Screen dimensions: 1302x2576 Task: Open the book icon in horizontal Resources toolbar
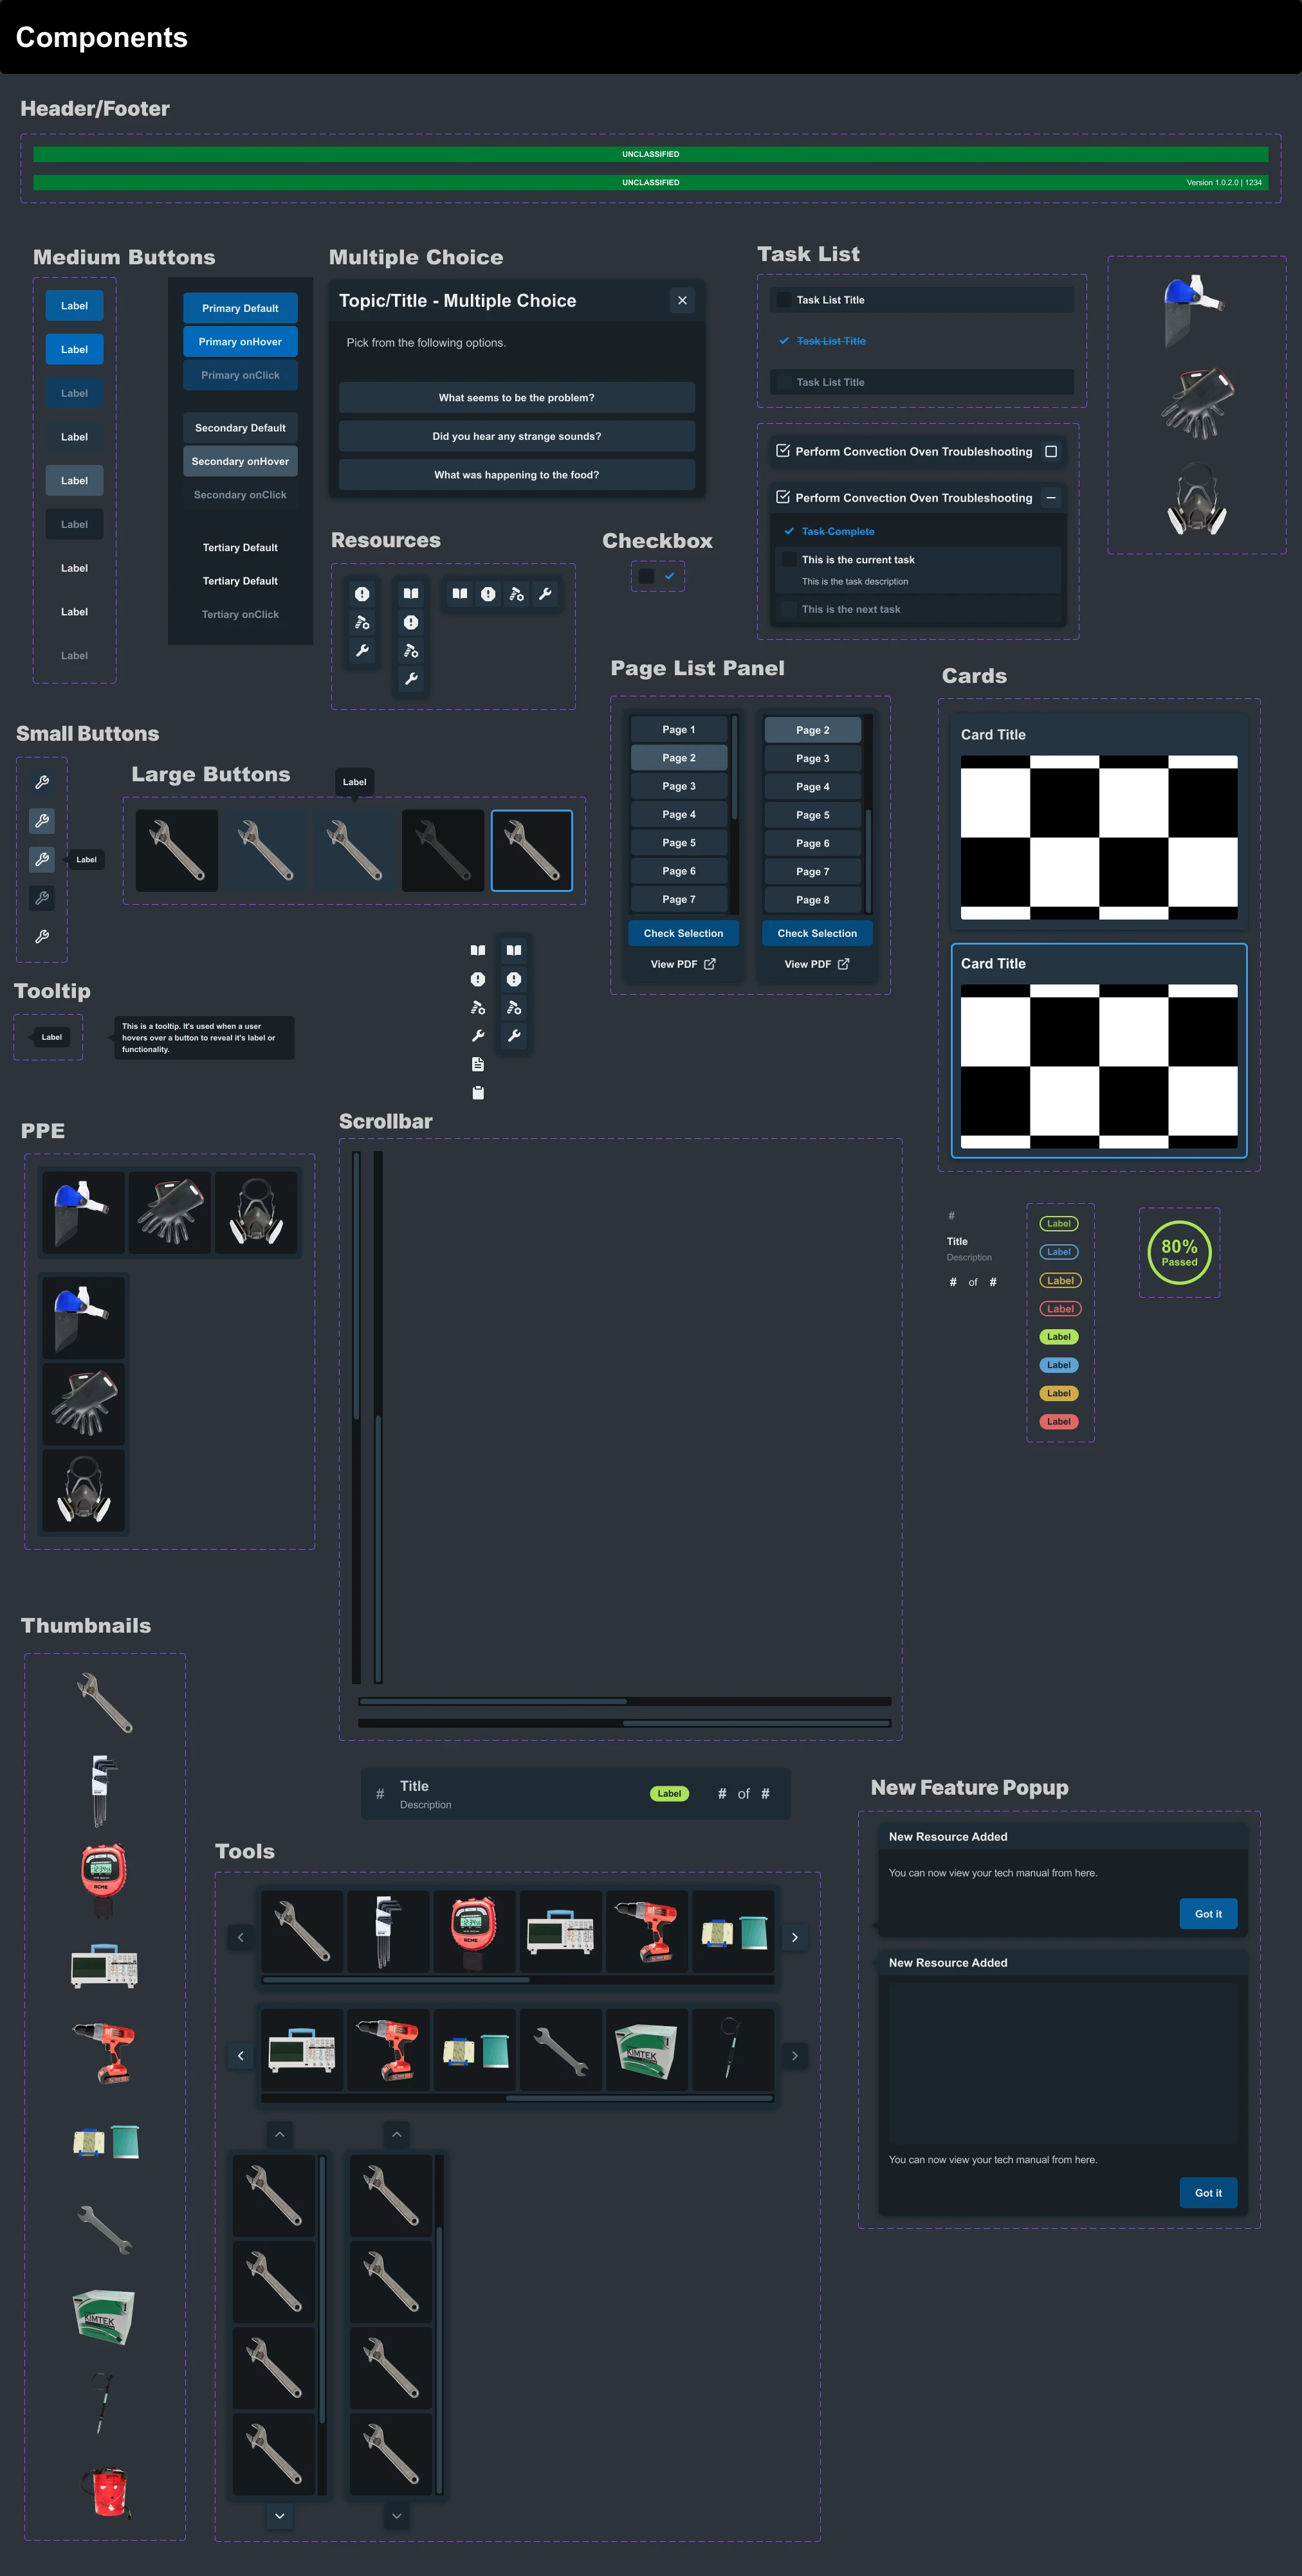(x=459, y=594)
